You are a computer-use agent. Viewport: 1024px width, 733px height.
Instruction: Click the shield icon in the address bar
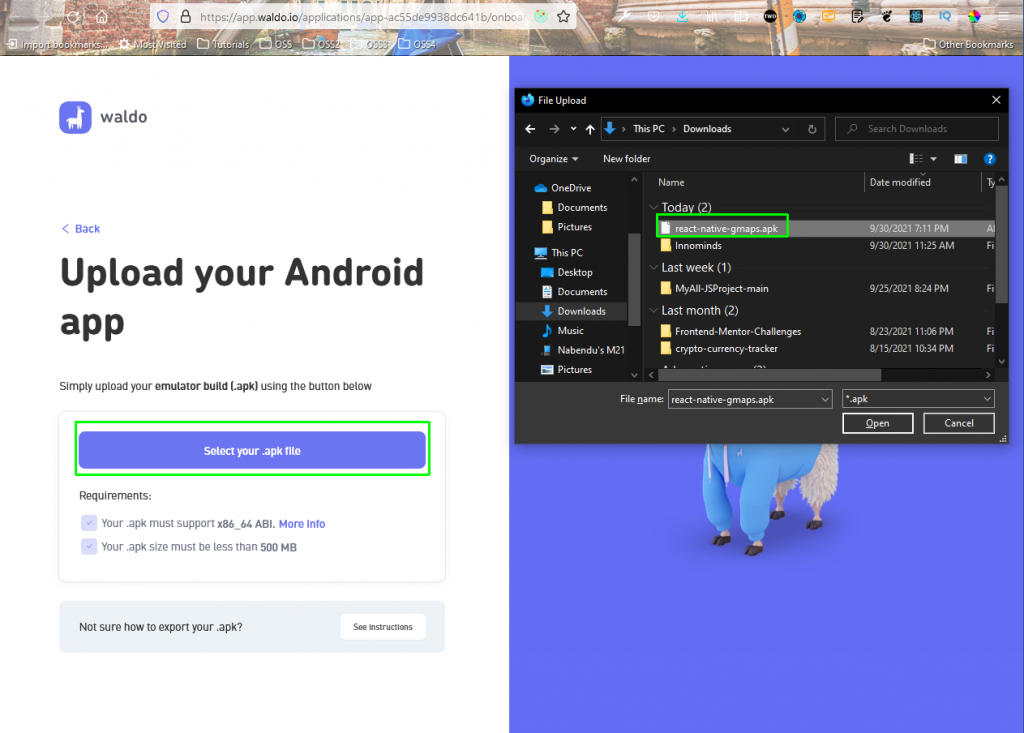161,17
